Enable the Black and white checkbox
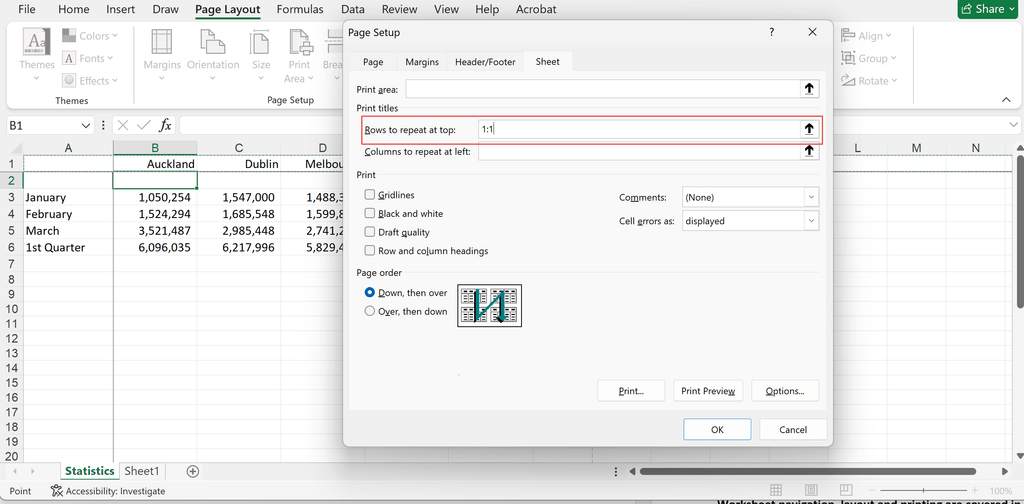1024x504 pixels. click(370, 213)
